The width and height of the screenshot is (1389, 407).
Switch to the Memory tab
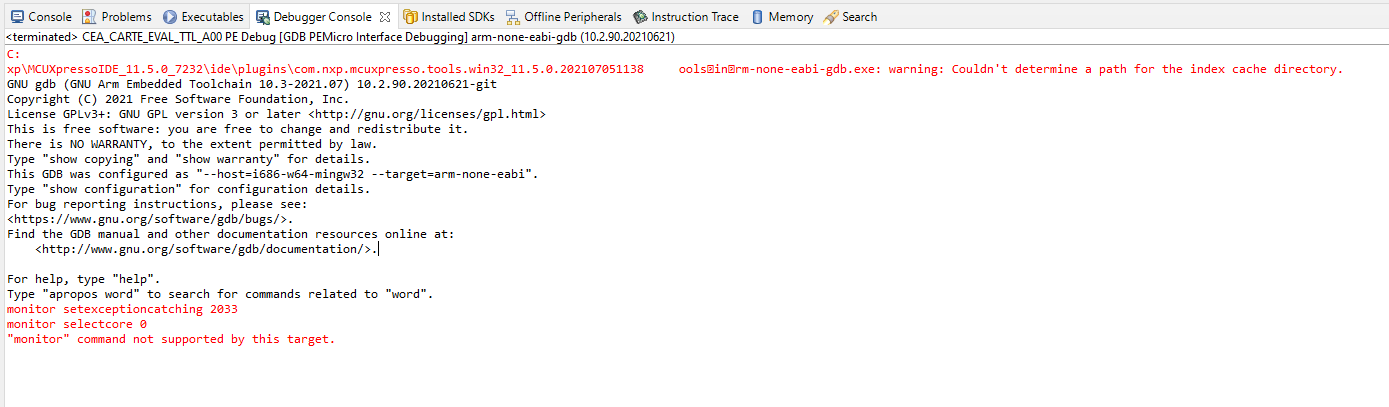tap(790, 17)
